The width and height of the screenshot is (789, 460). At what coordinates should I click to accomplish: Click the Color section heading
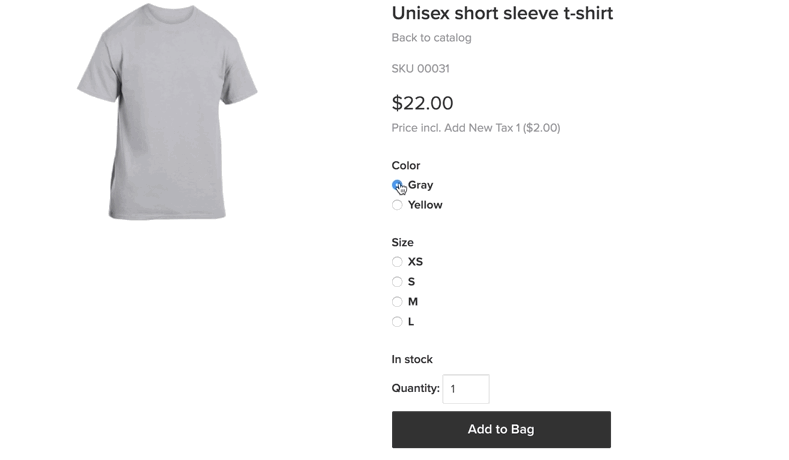tap(406, 166)
